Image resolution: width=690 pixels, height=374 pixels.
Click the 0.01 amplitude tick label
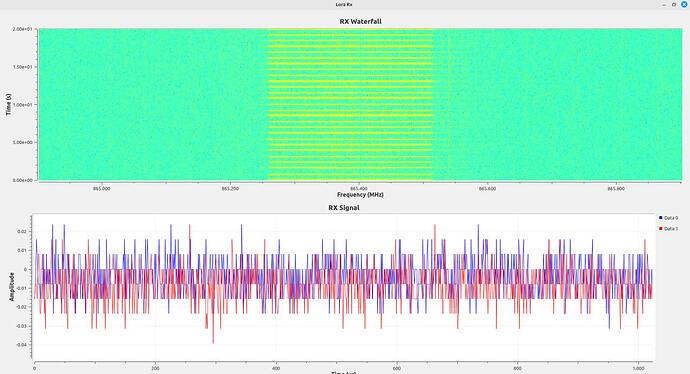pyautogui.click(x=23, y=250)
